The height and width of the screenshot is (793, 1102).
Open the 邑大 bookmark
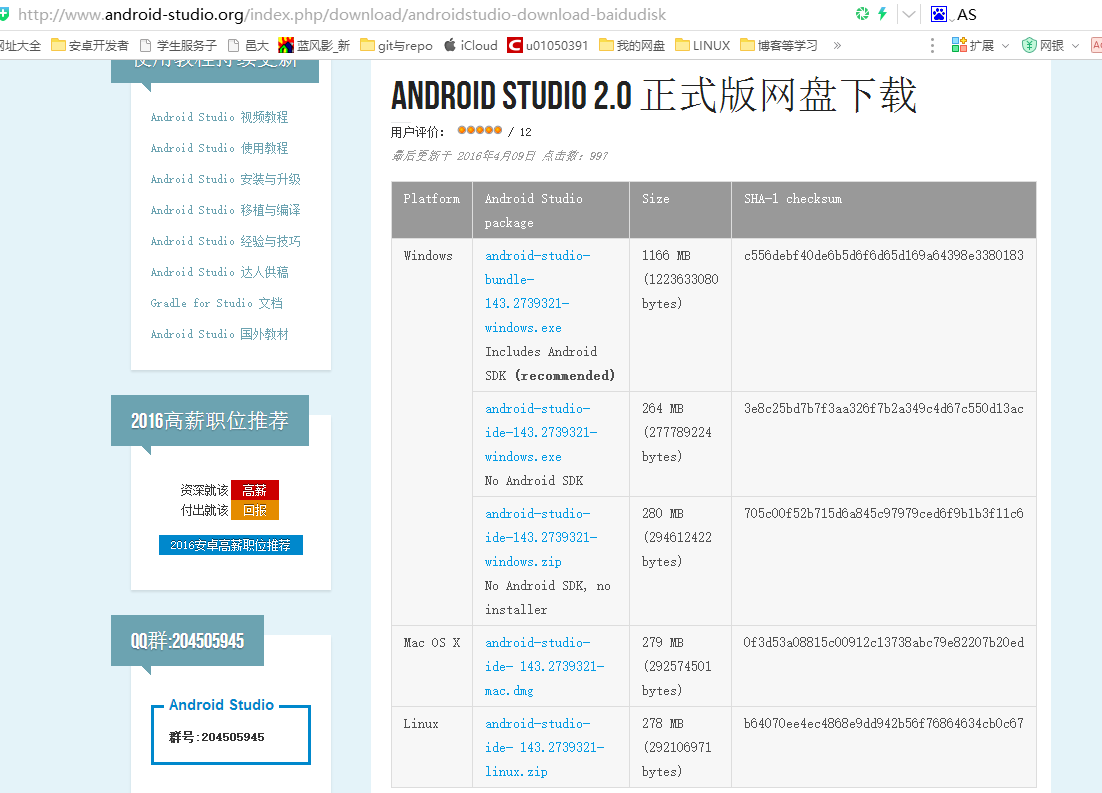pyautogui.click(x=248, y=46)
